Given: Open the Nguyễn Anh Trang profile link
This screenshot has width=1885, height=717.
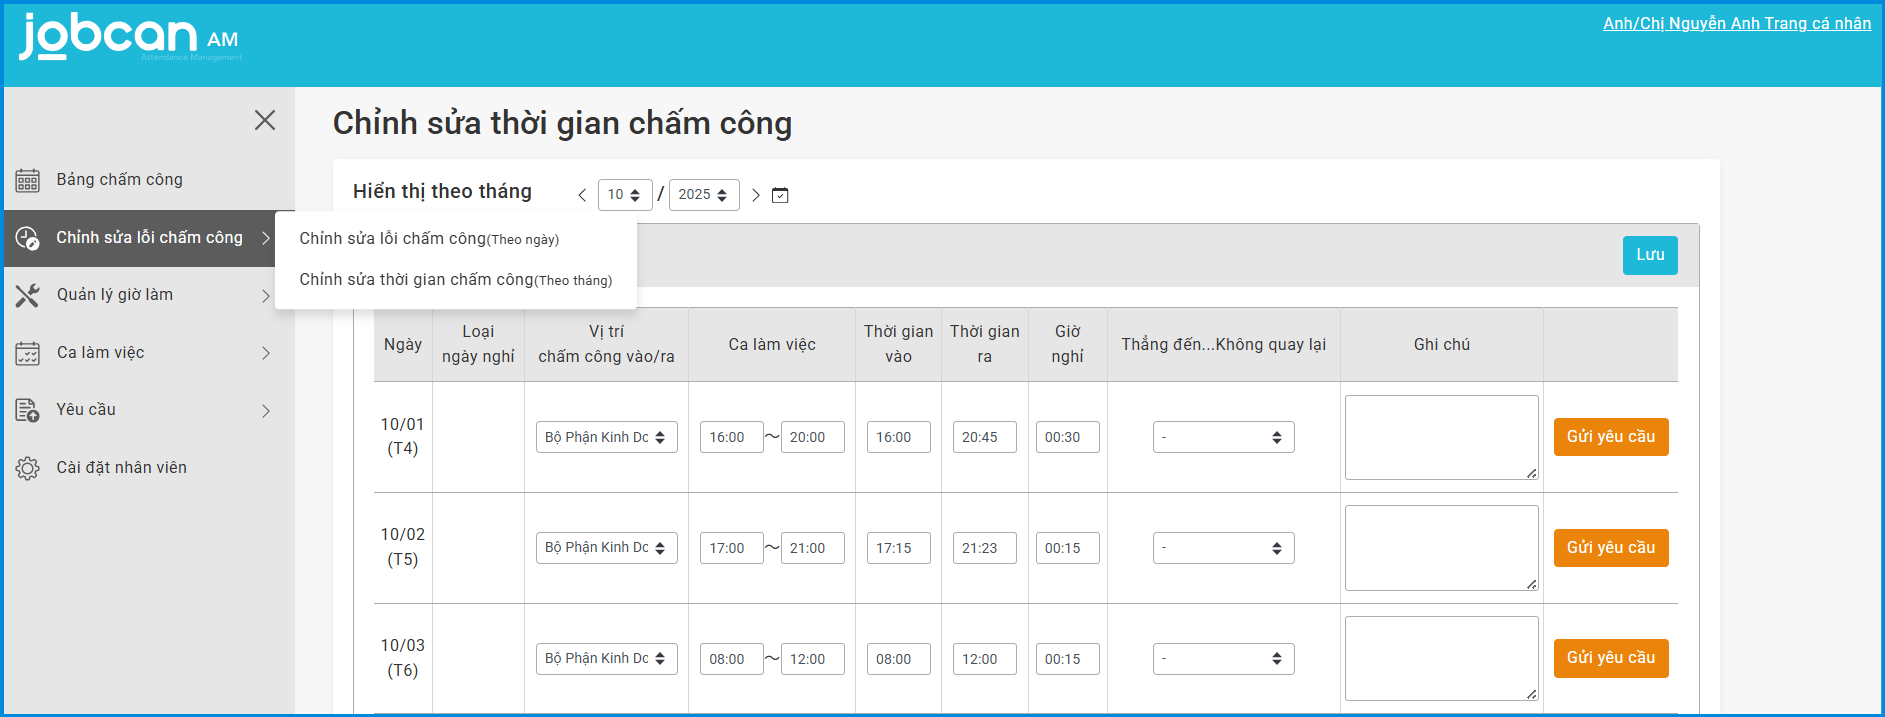Looking at the screenshot, I should (x=1736, y=23).
